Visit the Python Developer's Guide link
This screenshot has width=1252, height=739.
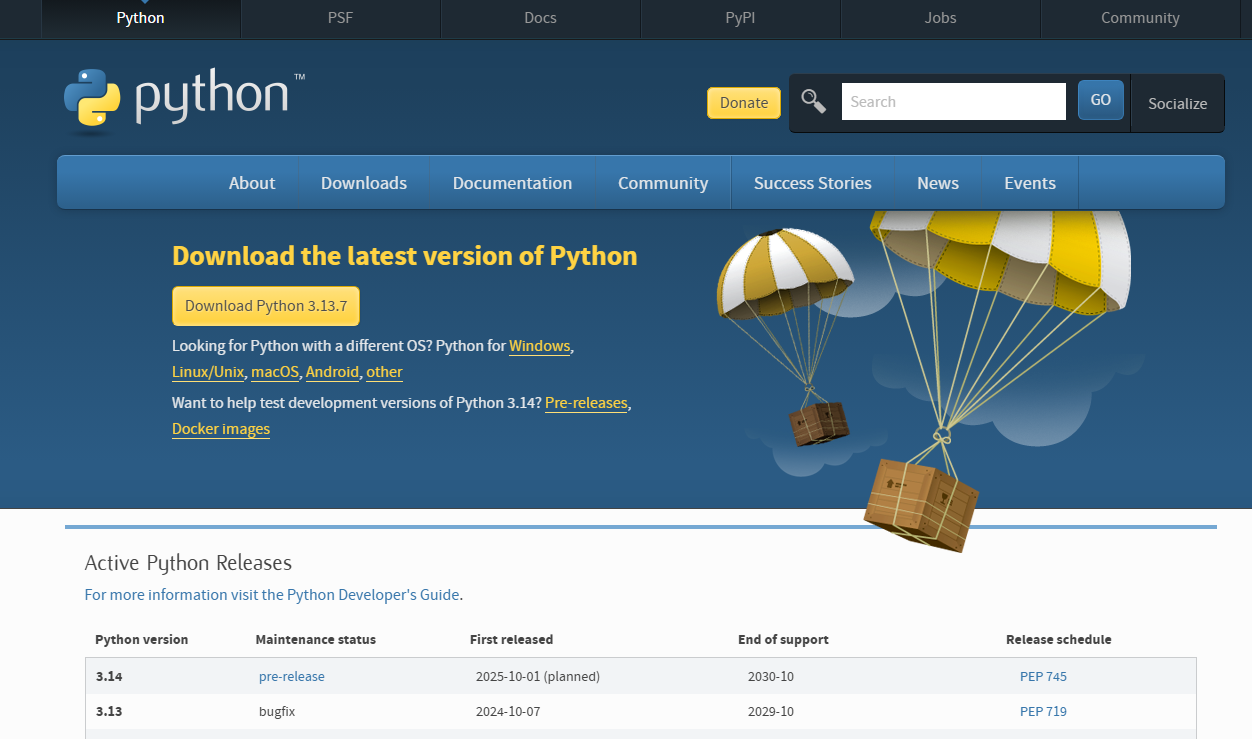pos(373,595)
